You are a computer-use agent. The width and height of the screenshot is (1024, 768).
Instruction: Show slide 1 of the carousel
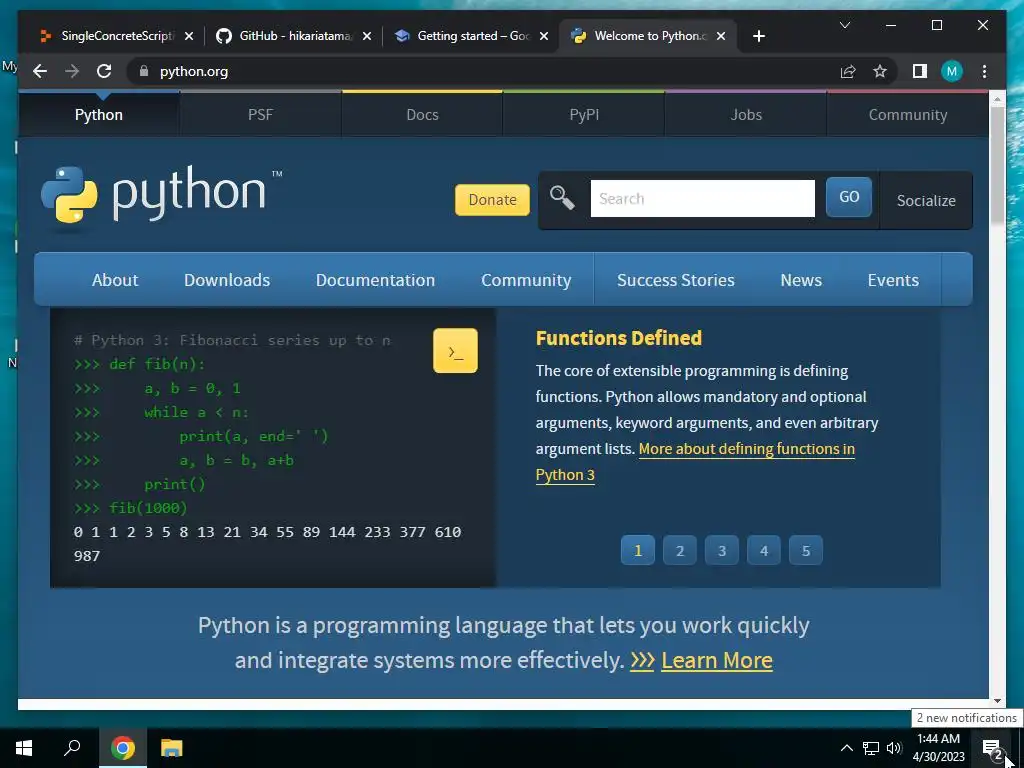click(637, 551)
